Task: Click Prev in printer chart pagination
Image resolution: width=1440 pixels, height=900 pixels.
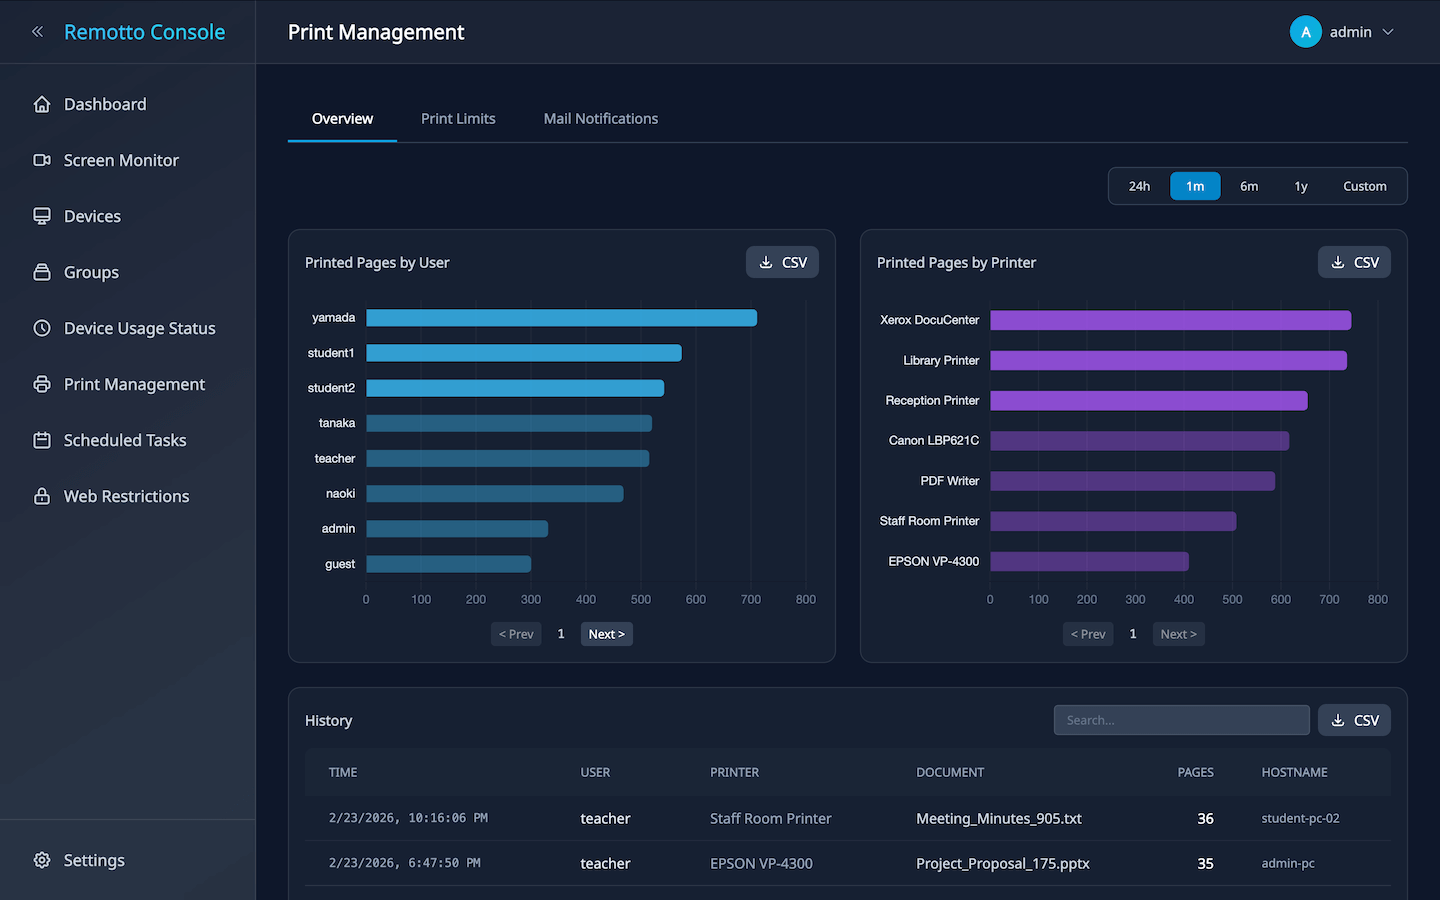Action: click(1088, 634)
